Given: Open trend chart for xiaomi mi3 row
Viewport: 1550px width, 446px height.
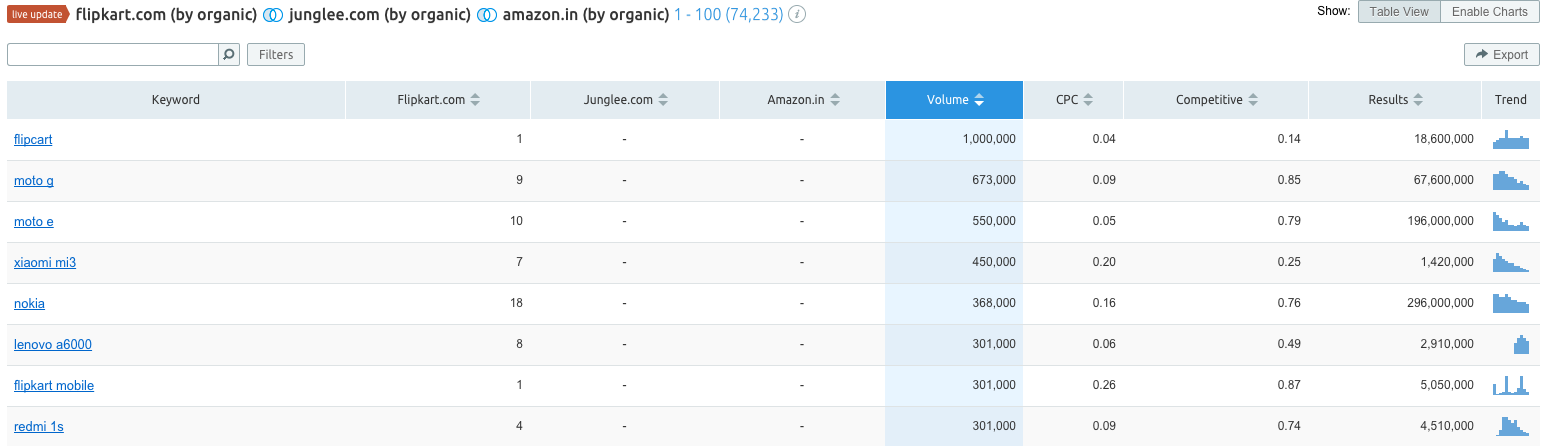Looking at the screenshot, I should pyautogui.click(x=1511, y=262).
